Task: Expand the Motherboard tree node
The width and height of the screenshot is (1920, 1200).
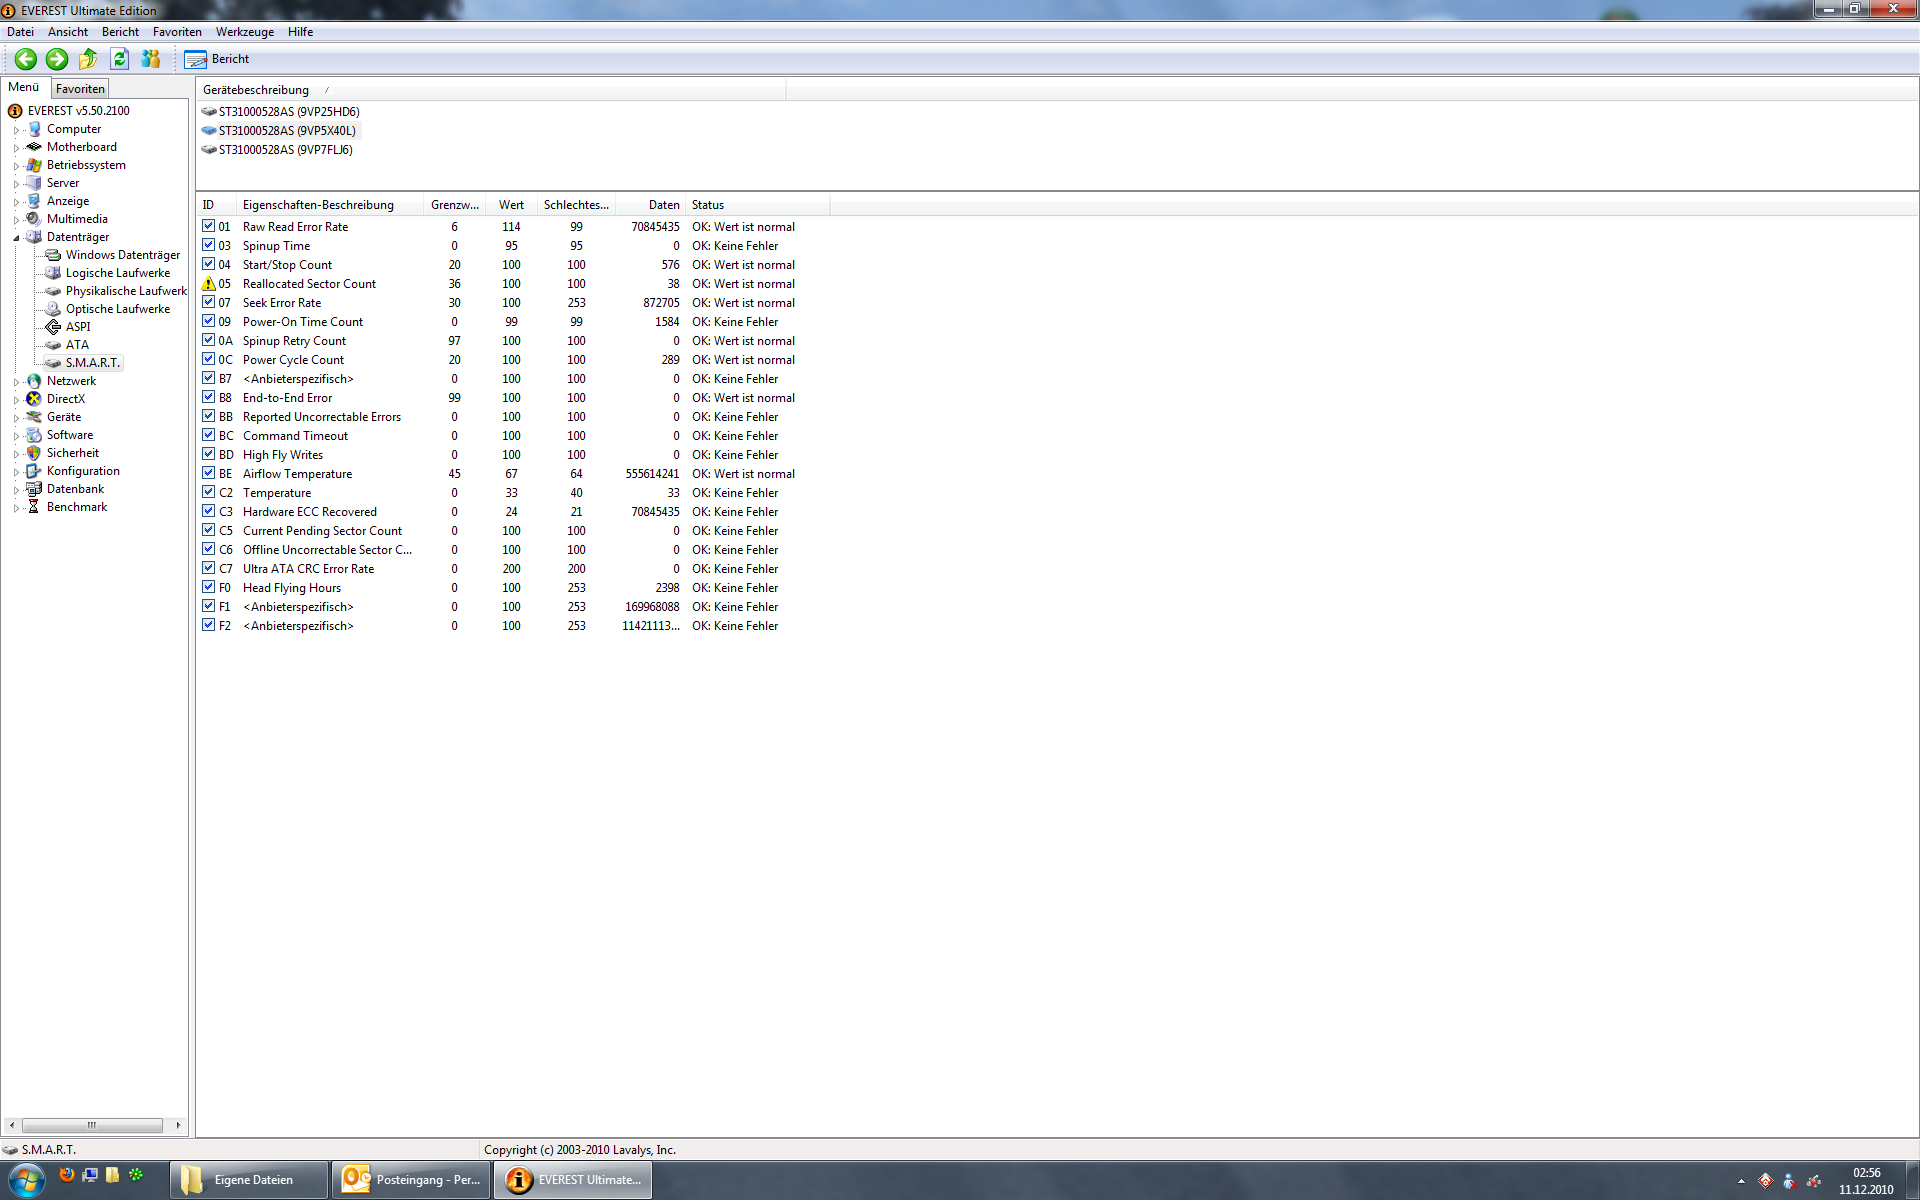Action: (x=16, y=148)
